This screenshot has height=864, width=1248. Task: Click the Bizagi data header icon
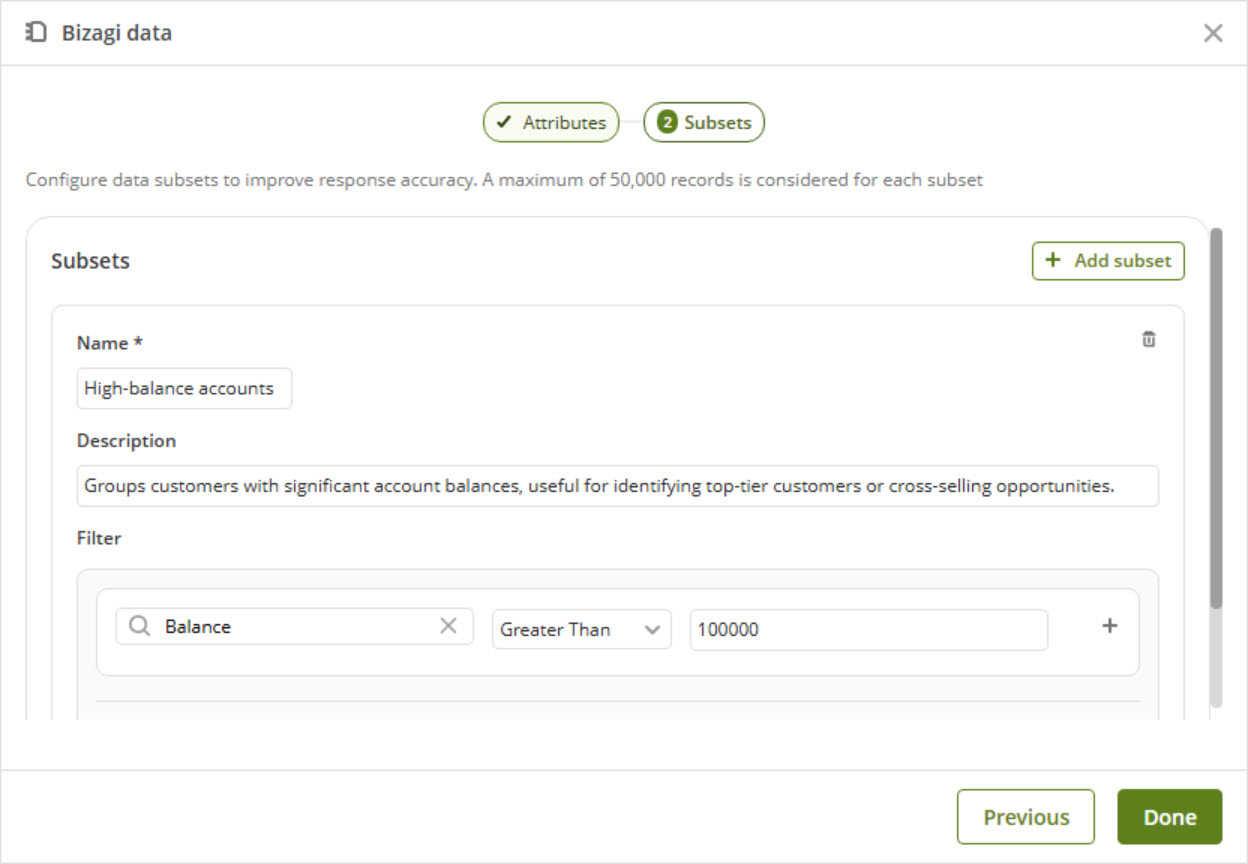[x=36, y=33]
